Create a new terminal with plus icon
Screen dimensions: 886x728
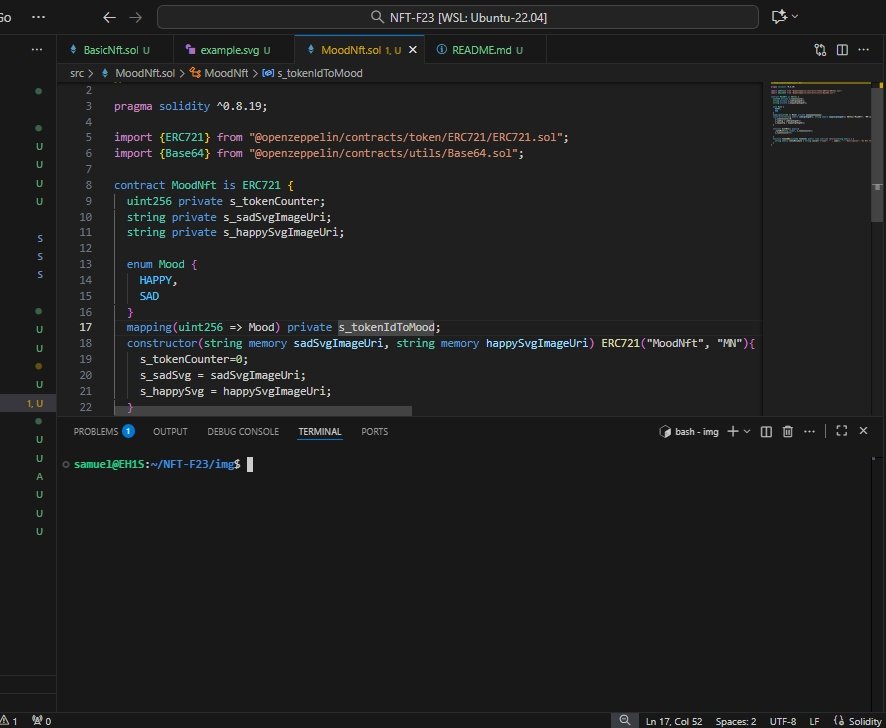[x=733, y=431]
